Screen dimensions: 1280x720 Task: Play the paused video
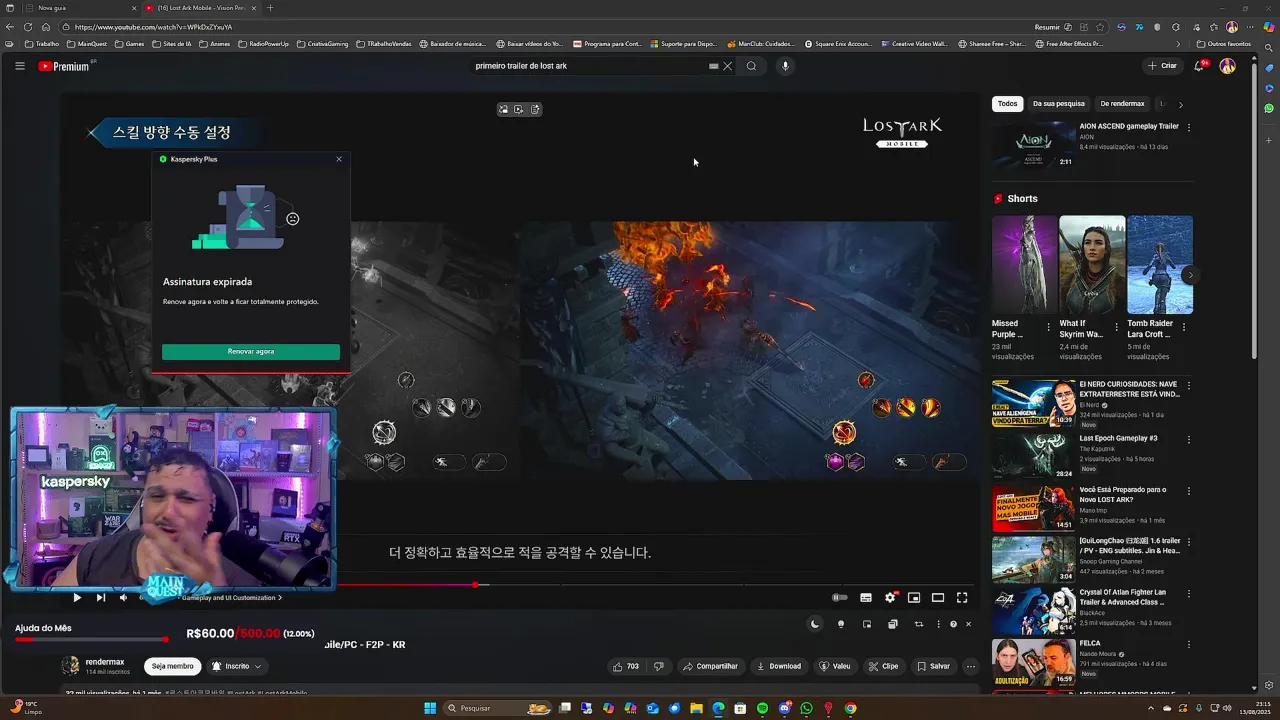(x=77, y=598)
